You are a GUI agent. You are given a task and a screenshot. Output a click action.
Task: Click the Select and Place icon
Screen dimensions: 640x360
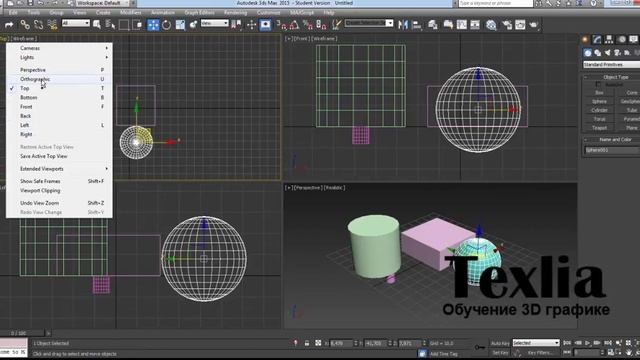193,25
